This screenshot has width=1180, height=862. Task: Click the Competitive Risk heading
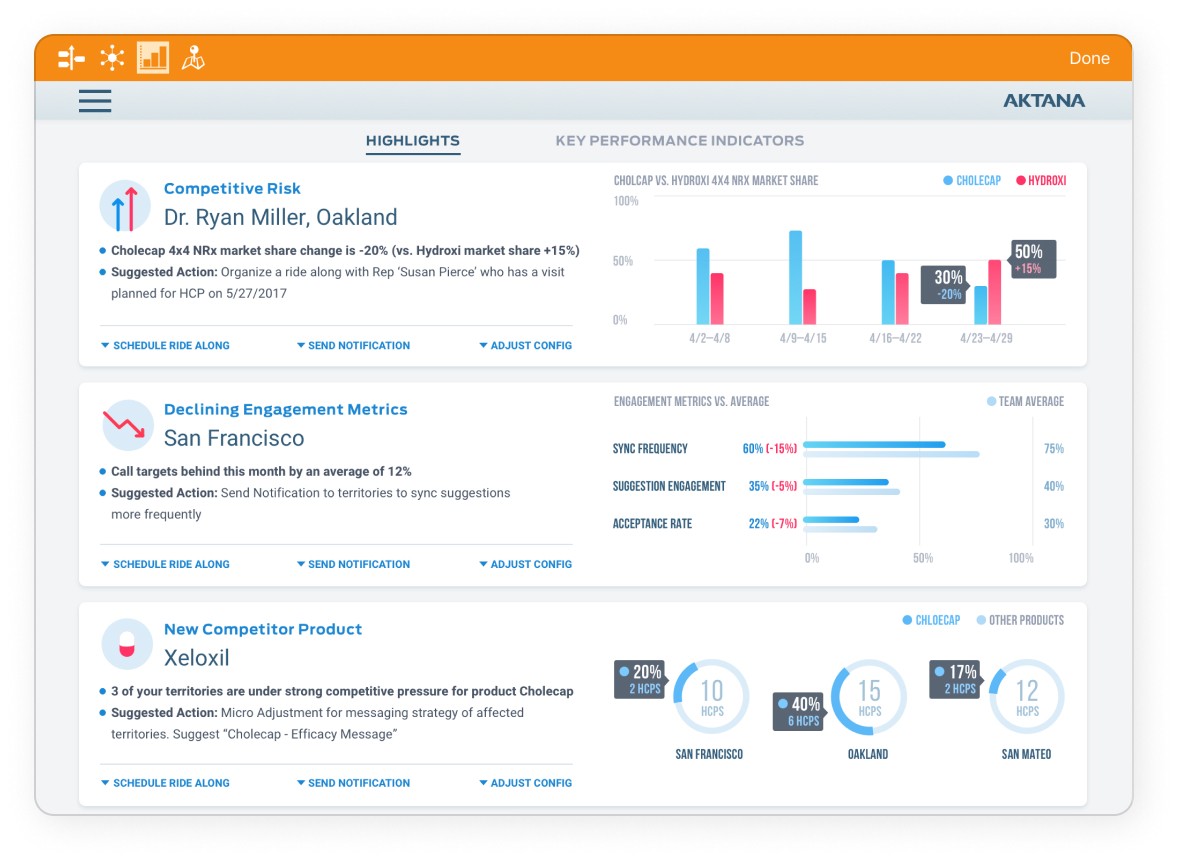[232, 188]
